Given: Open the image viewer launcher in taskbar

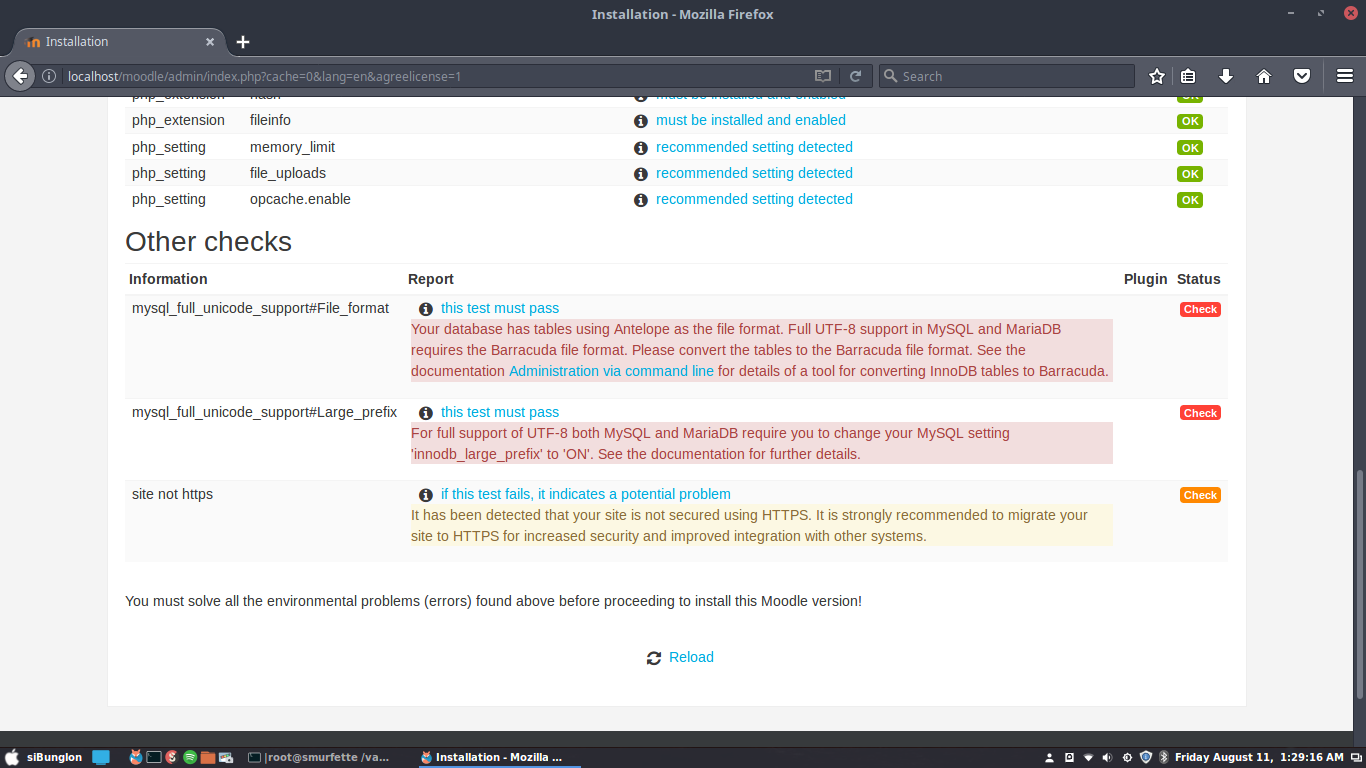Looking at the screenshot, I should [226, 757].
